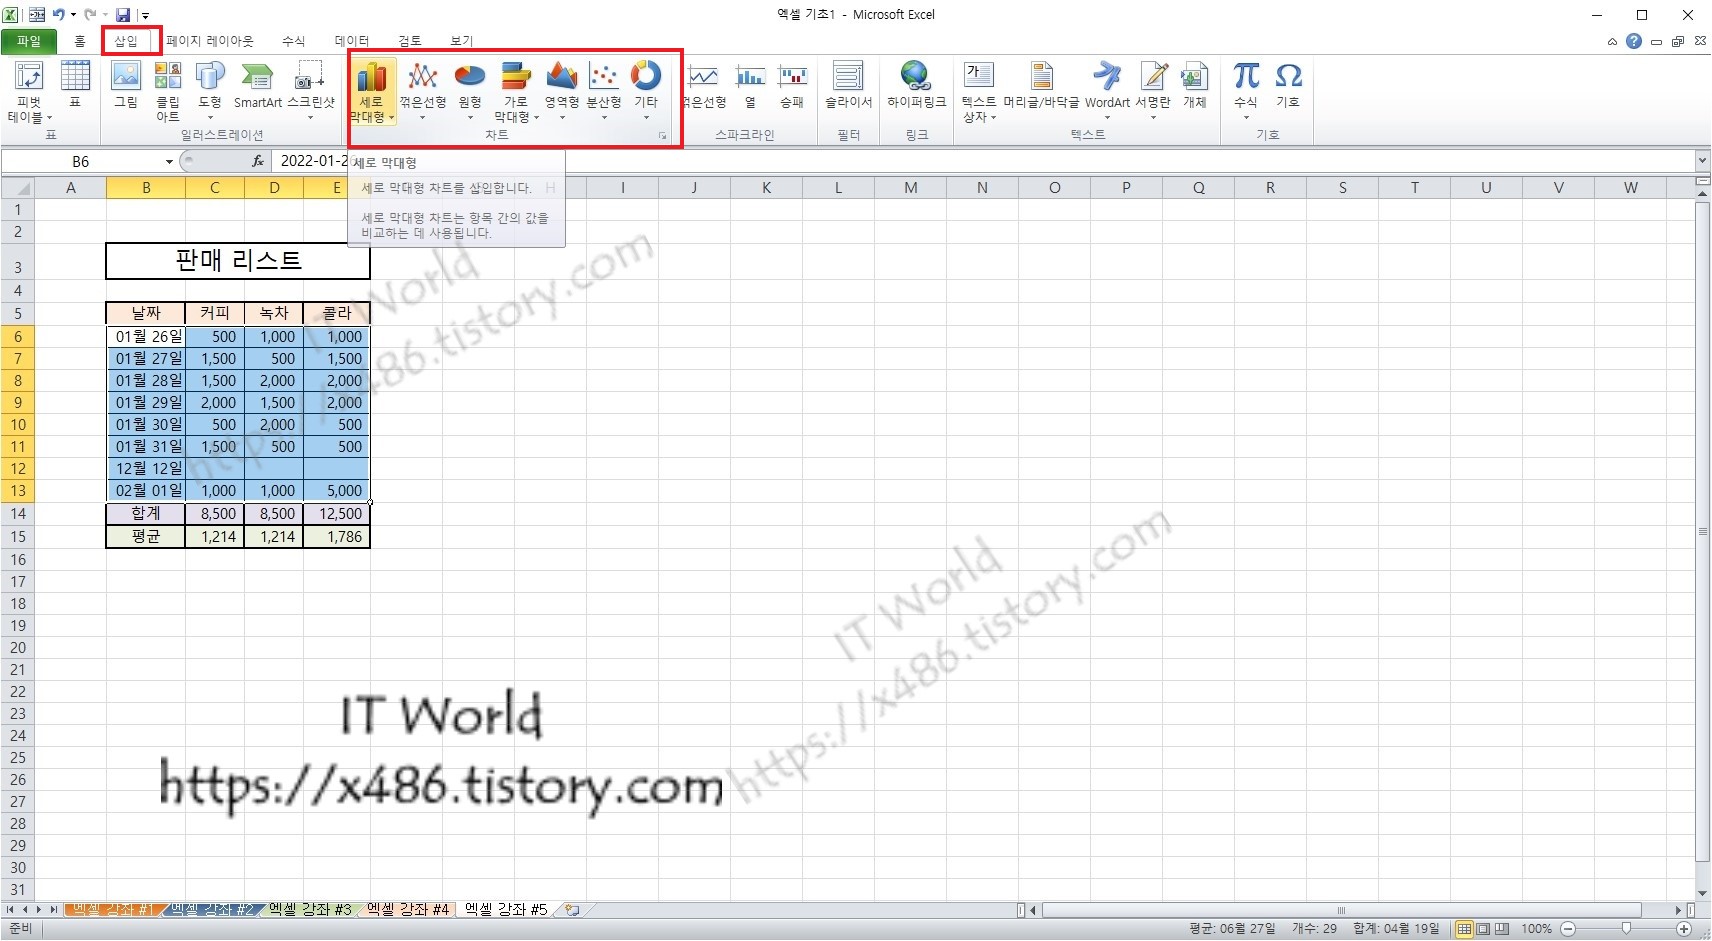Go to first sheet navigation arrow
This screenshot has width=1712, height=941.
pos(11,910)
